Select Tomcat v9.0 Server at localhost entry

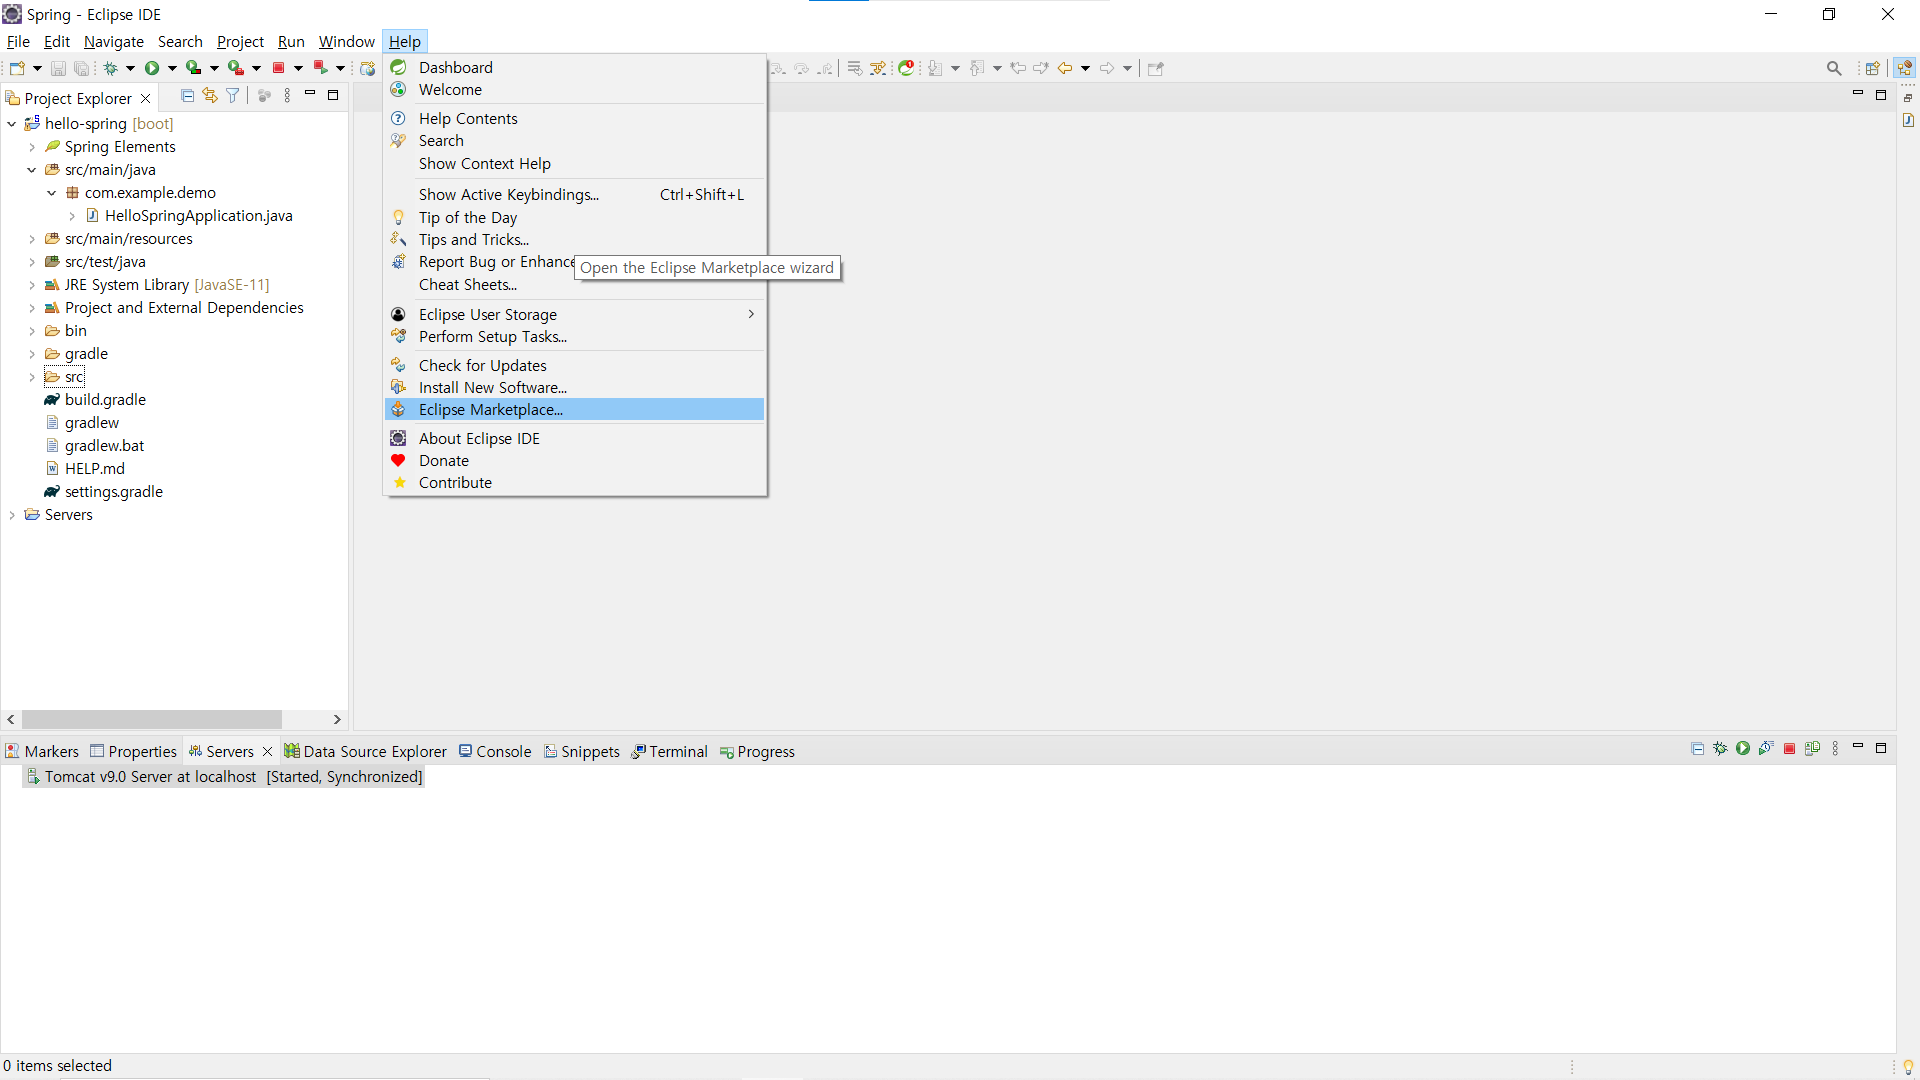150,777
